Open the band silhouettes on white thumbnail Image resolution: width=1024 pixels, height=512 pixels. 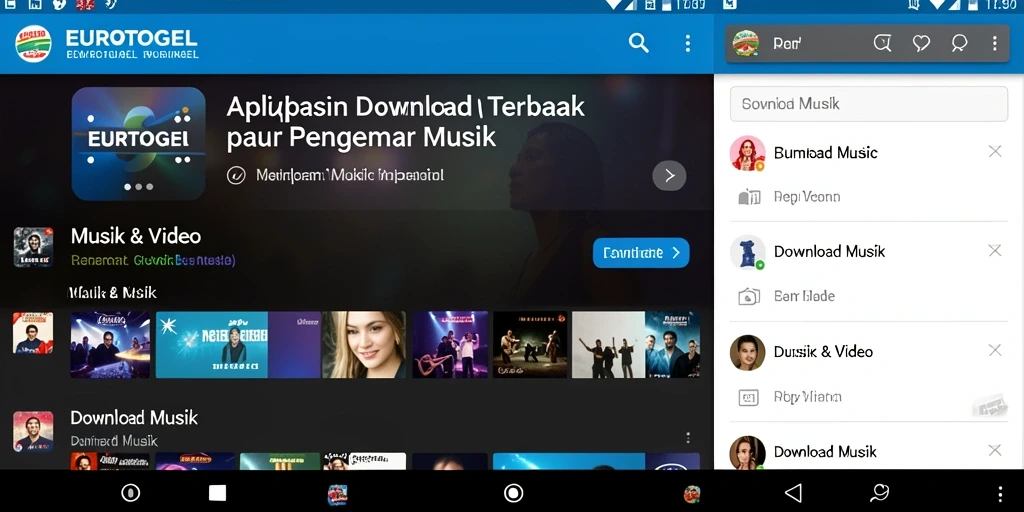pos(608,344)
